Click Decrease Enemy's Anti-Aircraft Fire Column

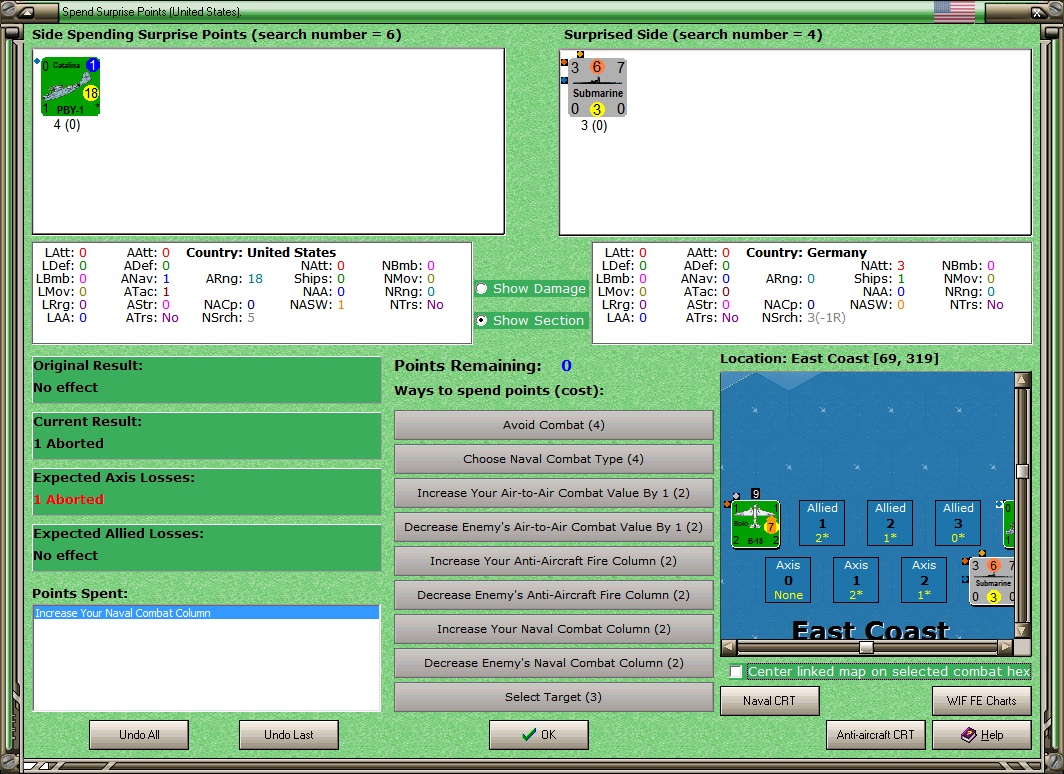554,594
